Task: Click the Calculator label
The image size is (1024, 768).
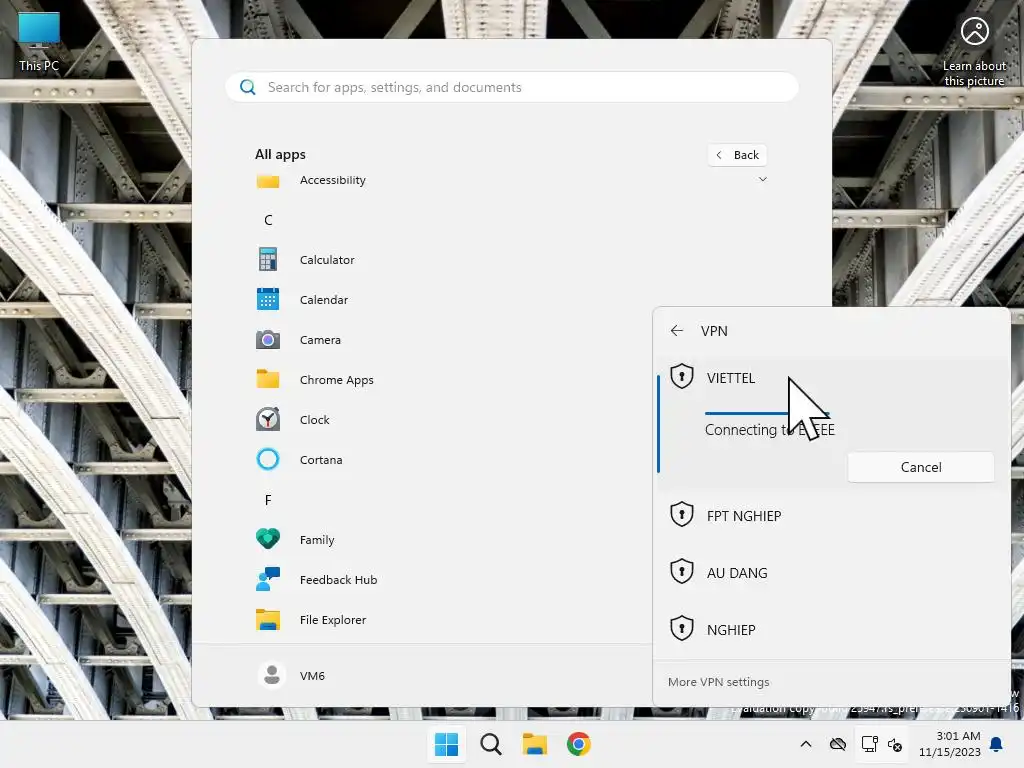Action: 327,259
